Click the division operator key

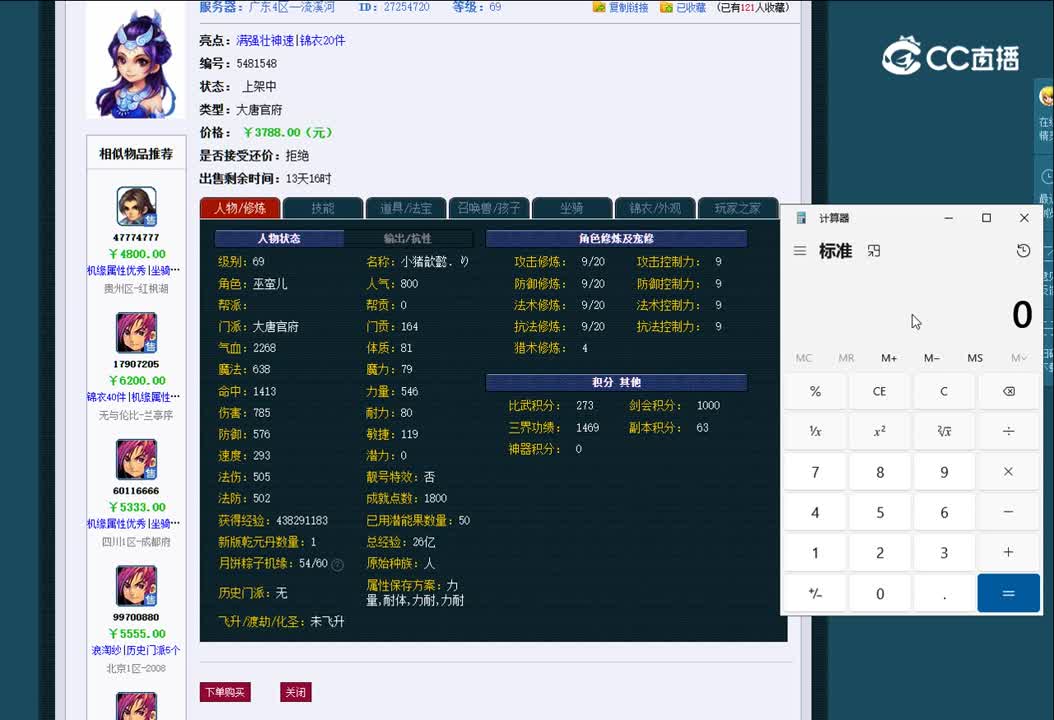coord(1008,431)
